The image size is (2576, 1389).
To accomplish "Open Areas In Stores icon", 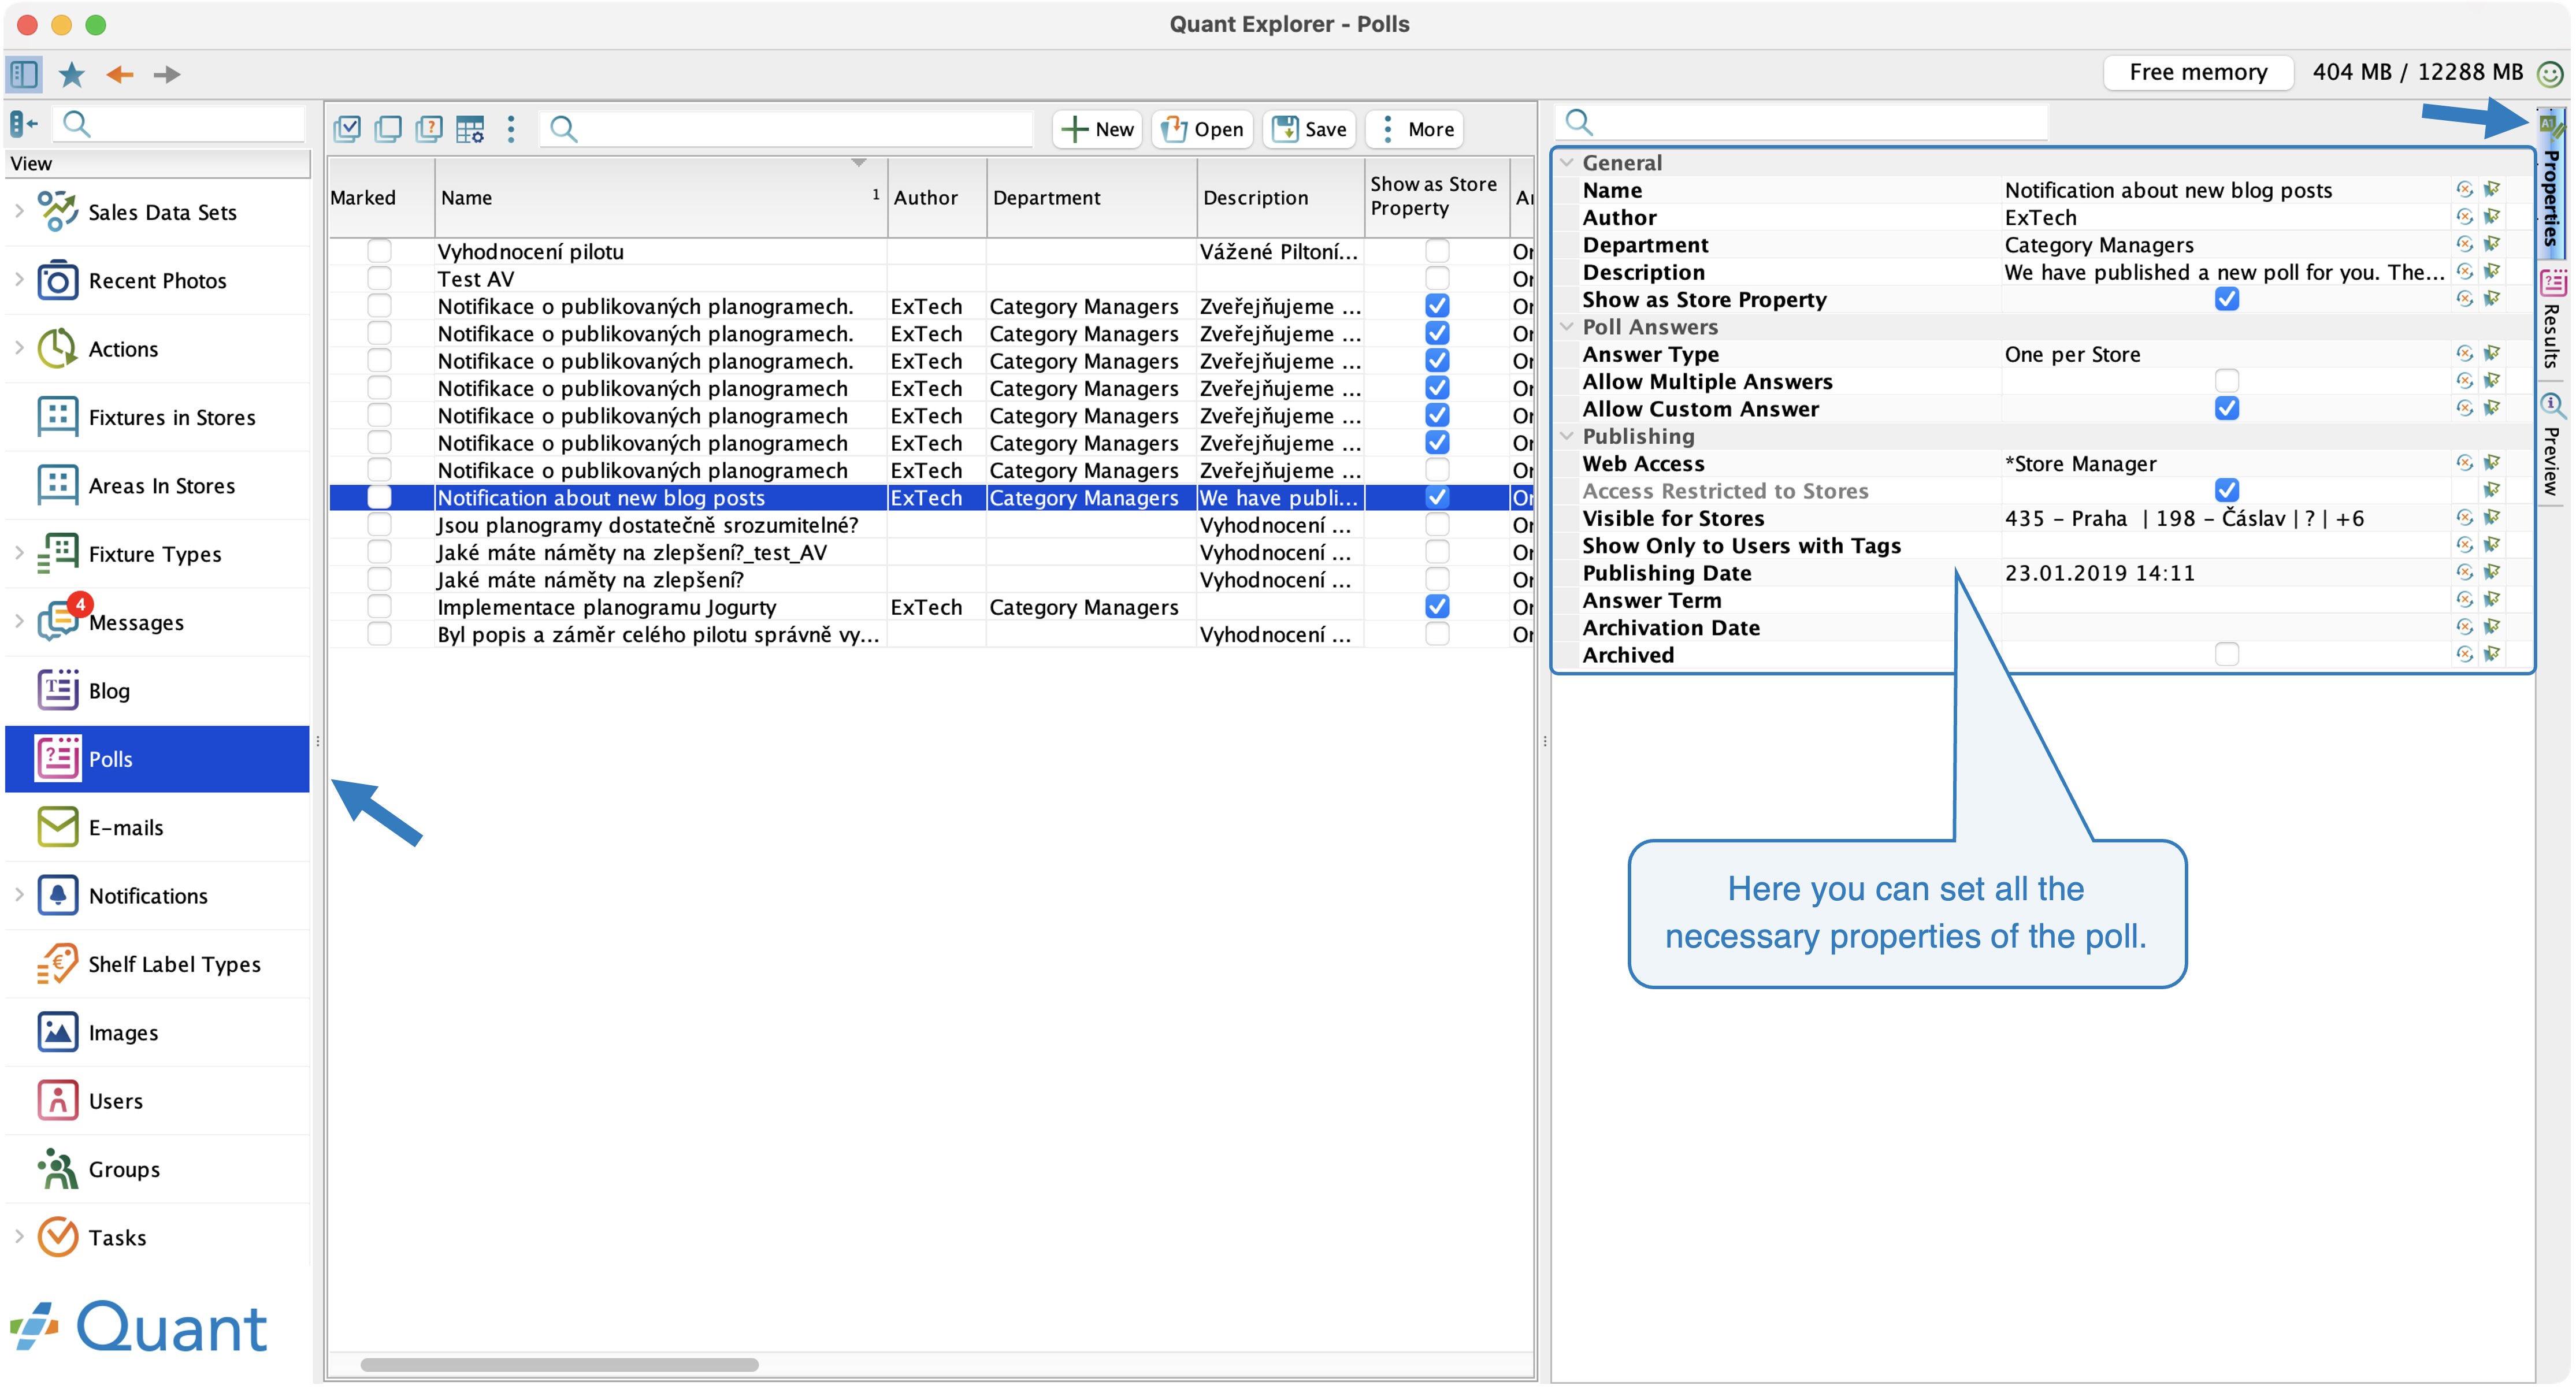I will 58,486.
